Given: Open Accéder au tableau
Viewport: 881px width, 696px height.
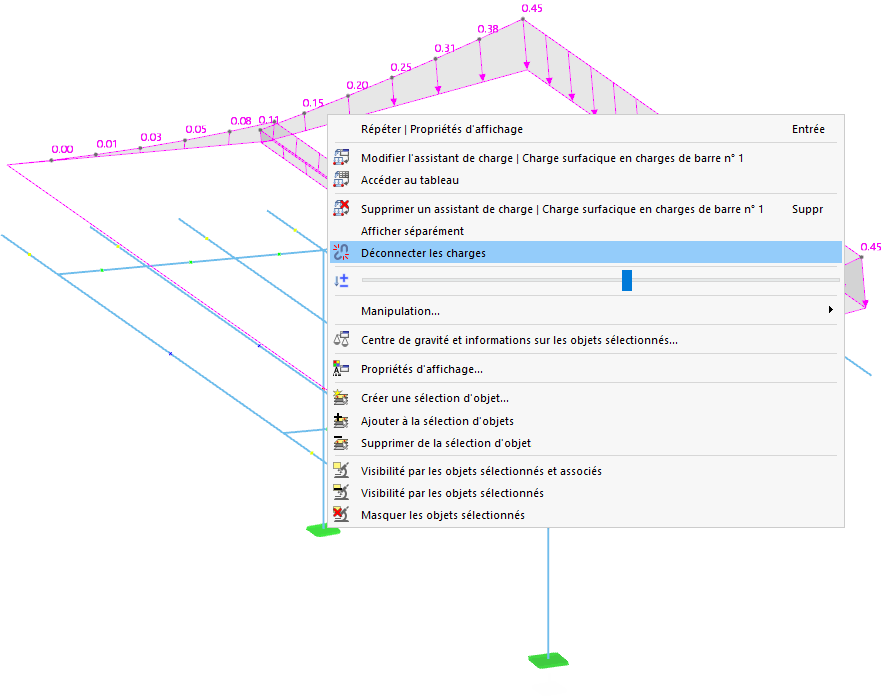Looking at the screenshot, I should 586,180.
